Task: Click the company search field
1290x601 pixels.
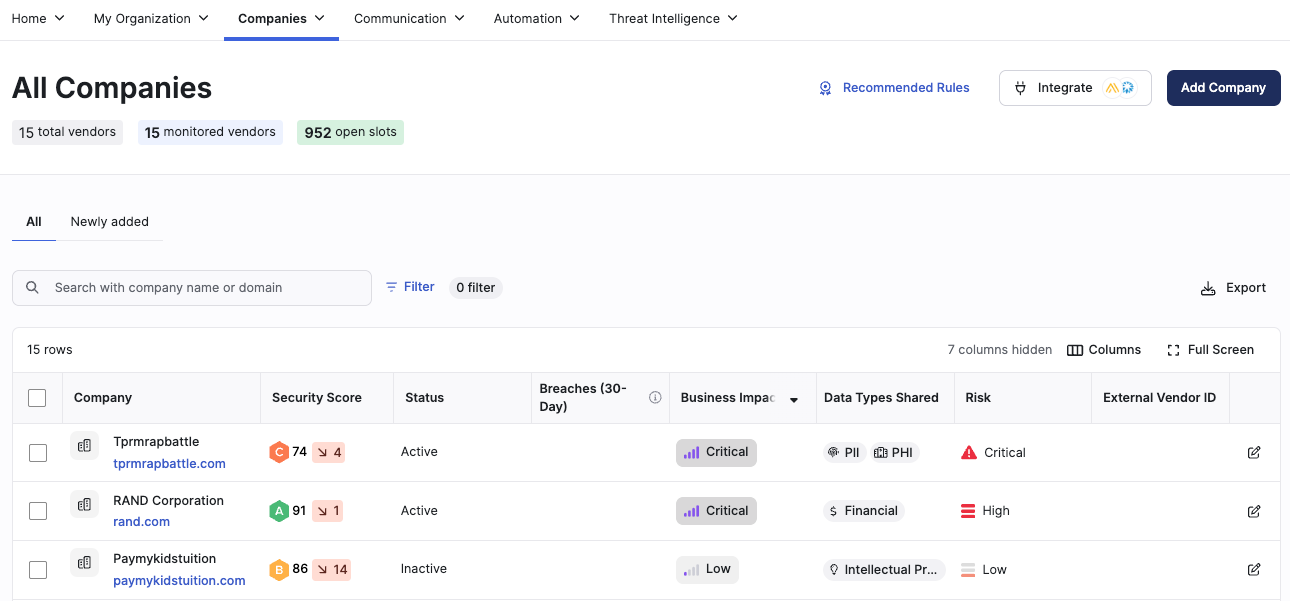Action: pos(192,288)
